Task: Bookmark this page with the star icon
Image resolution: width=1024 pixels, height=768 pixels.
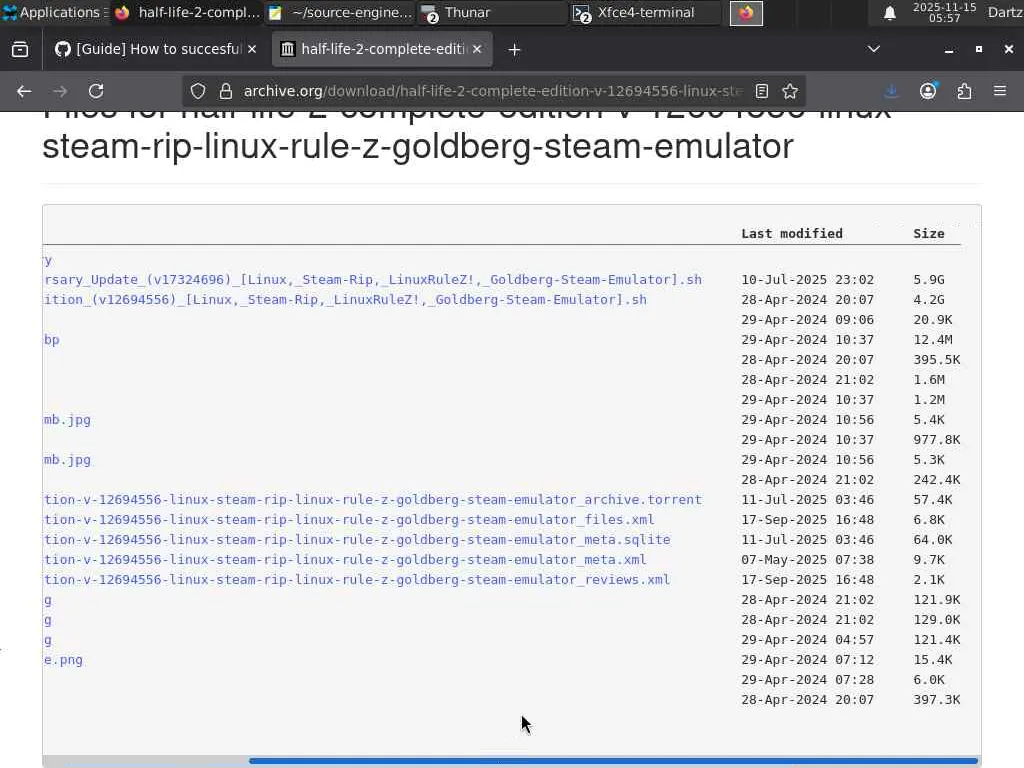Action: 790,91
